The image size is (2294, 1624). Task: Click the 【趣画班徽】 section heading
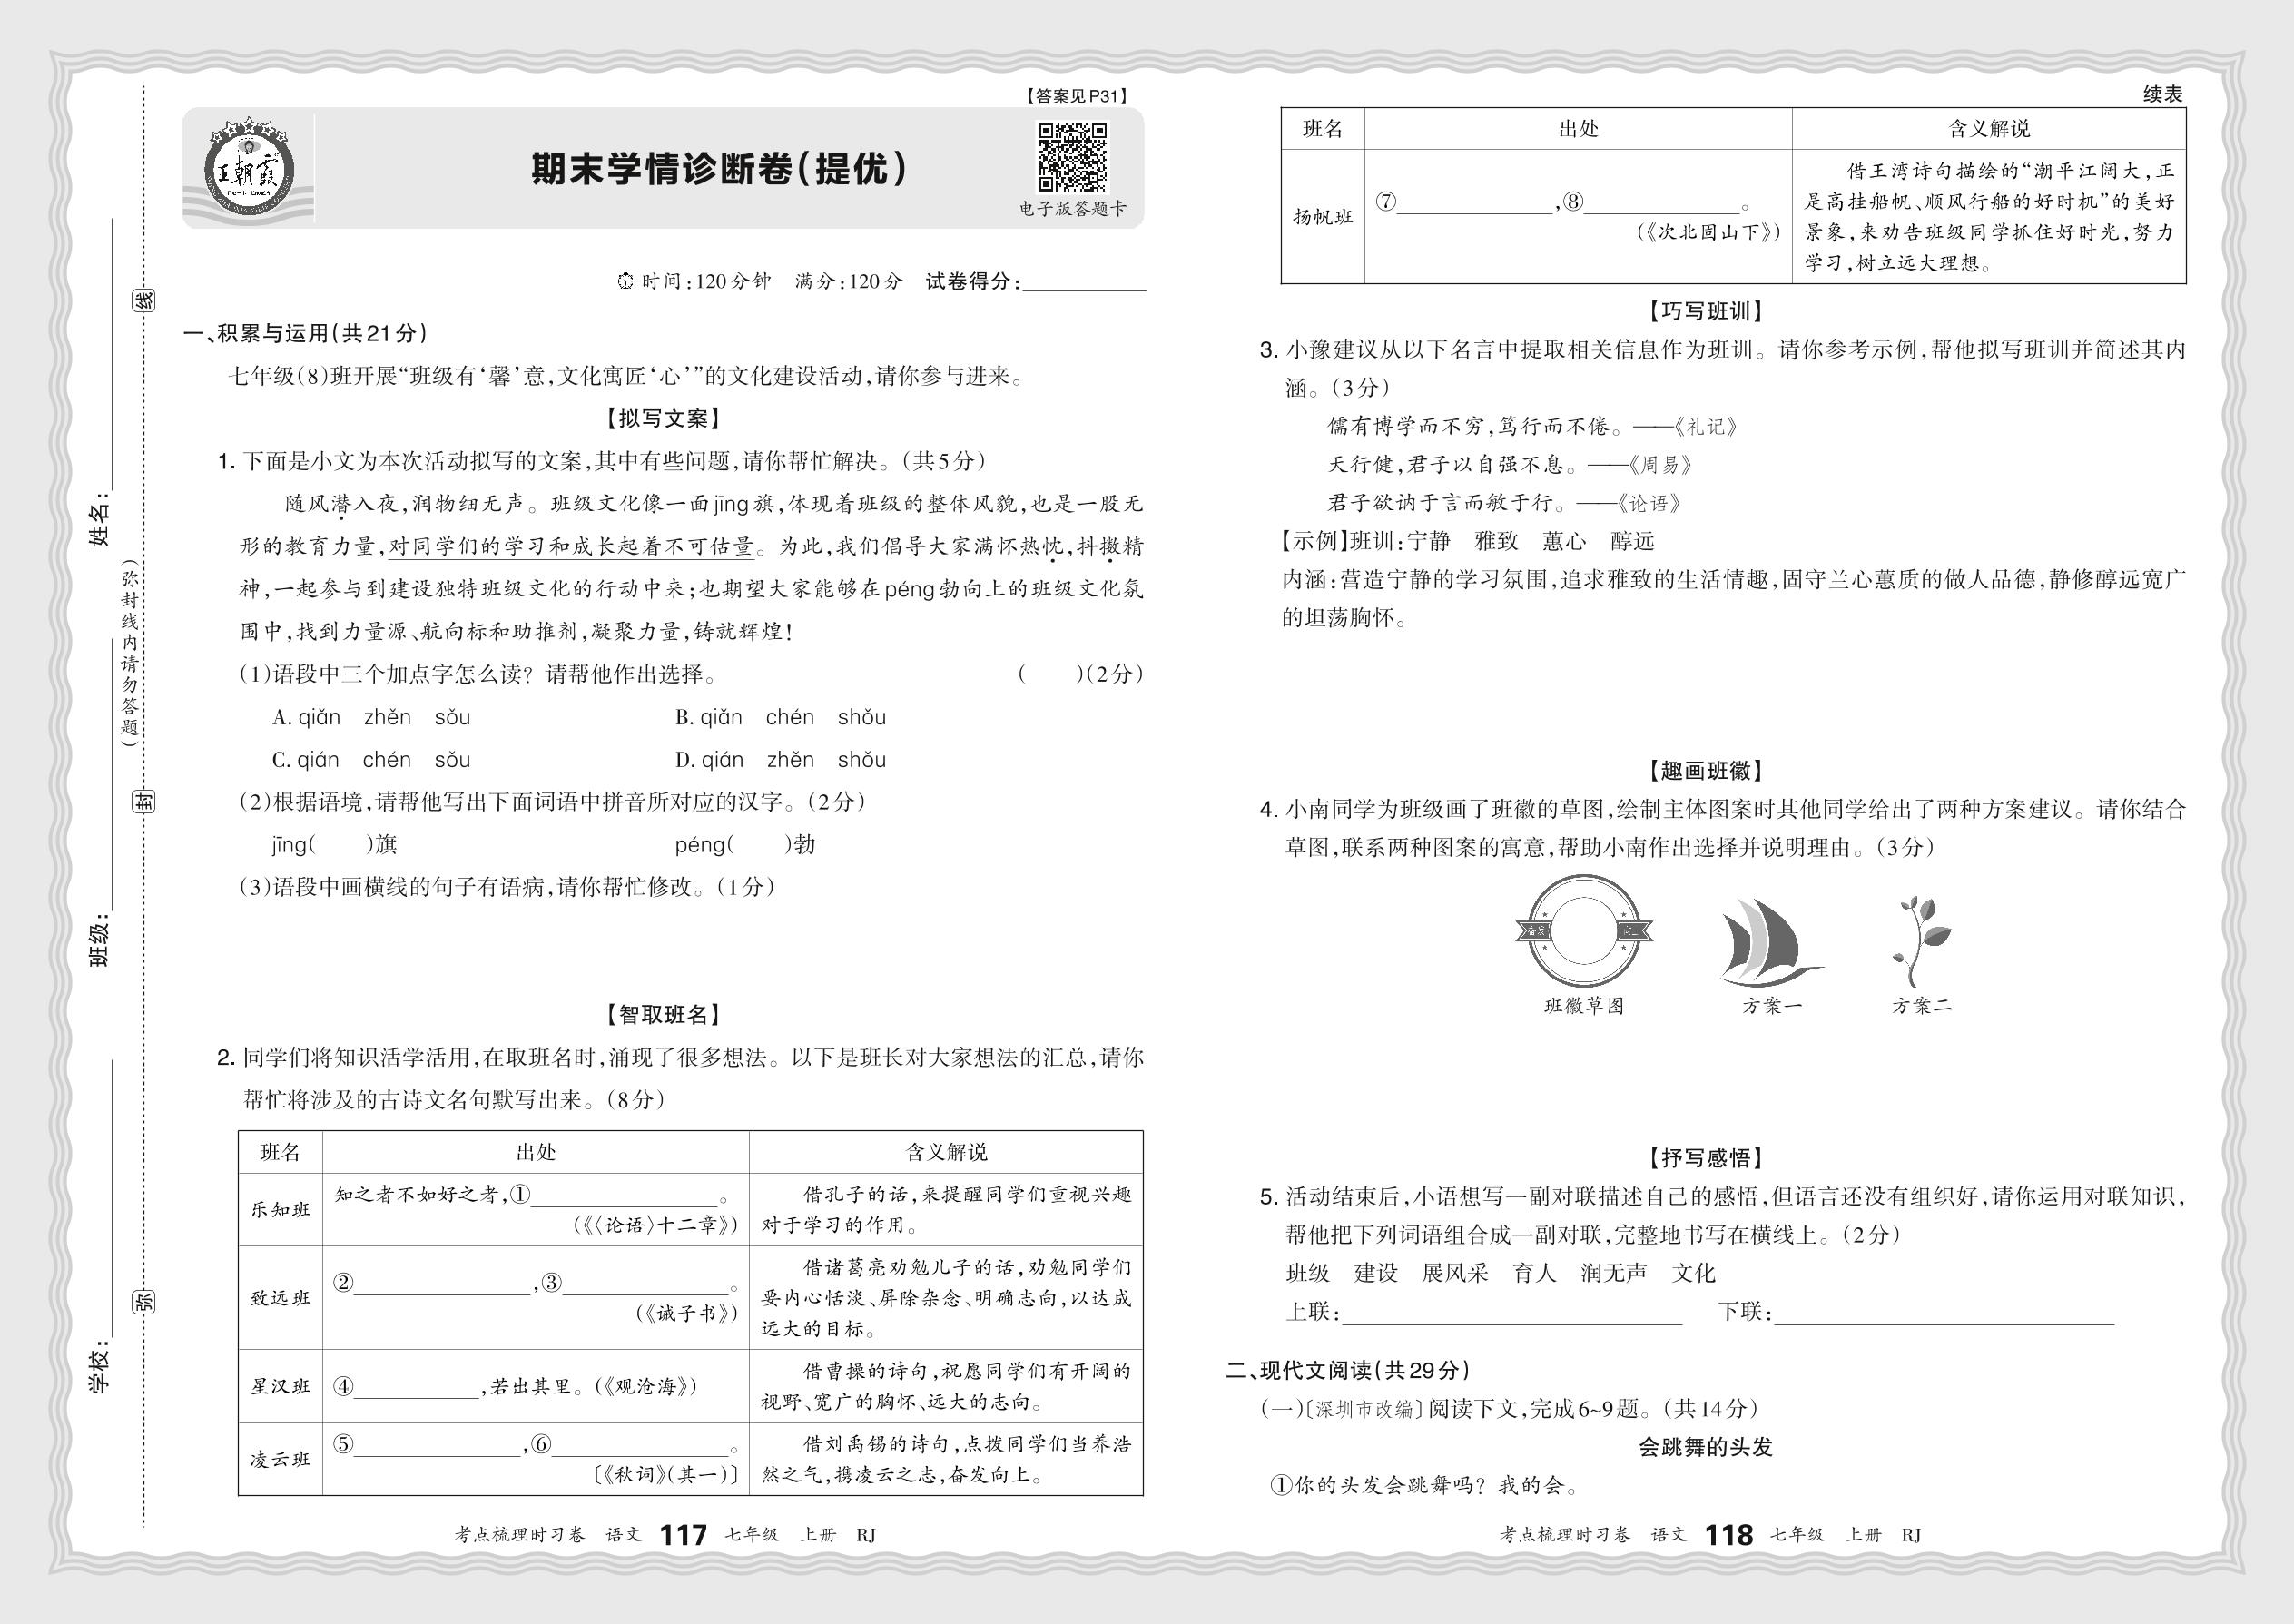click(x=1705, y=771)
